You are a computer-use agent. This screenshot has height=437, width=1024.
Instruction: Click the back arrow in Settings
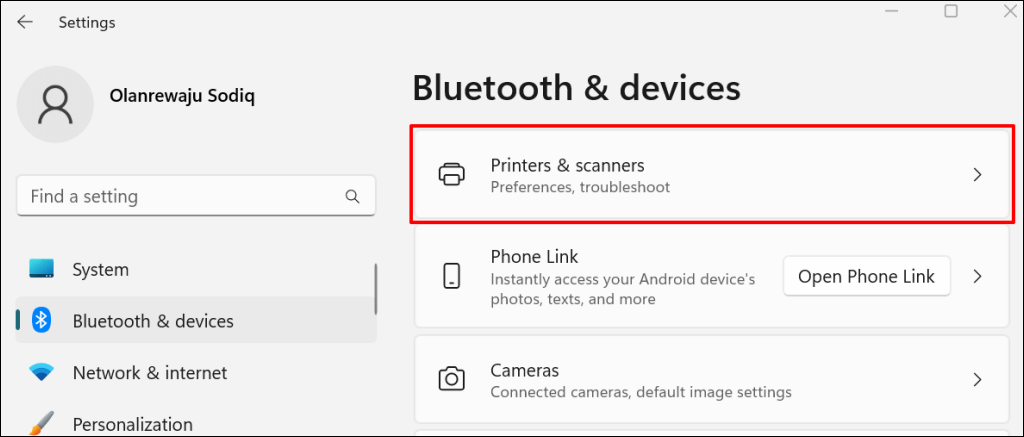click(x=25, y=21)
